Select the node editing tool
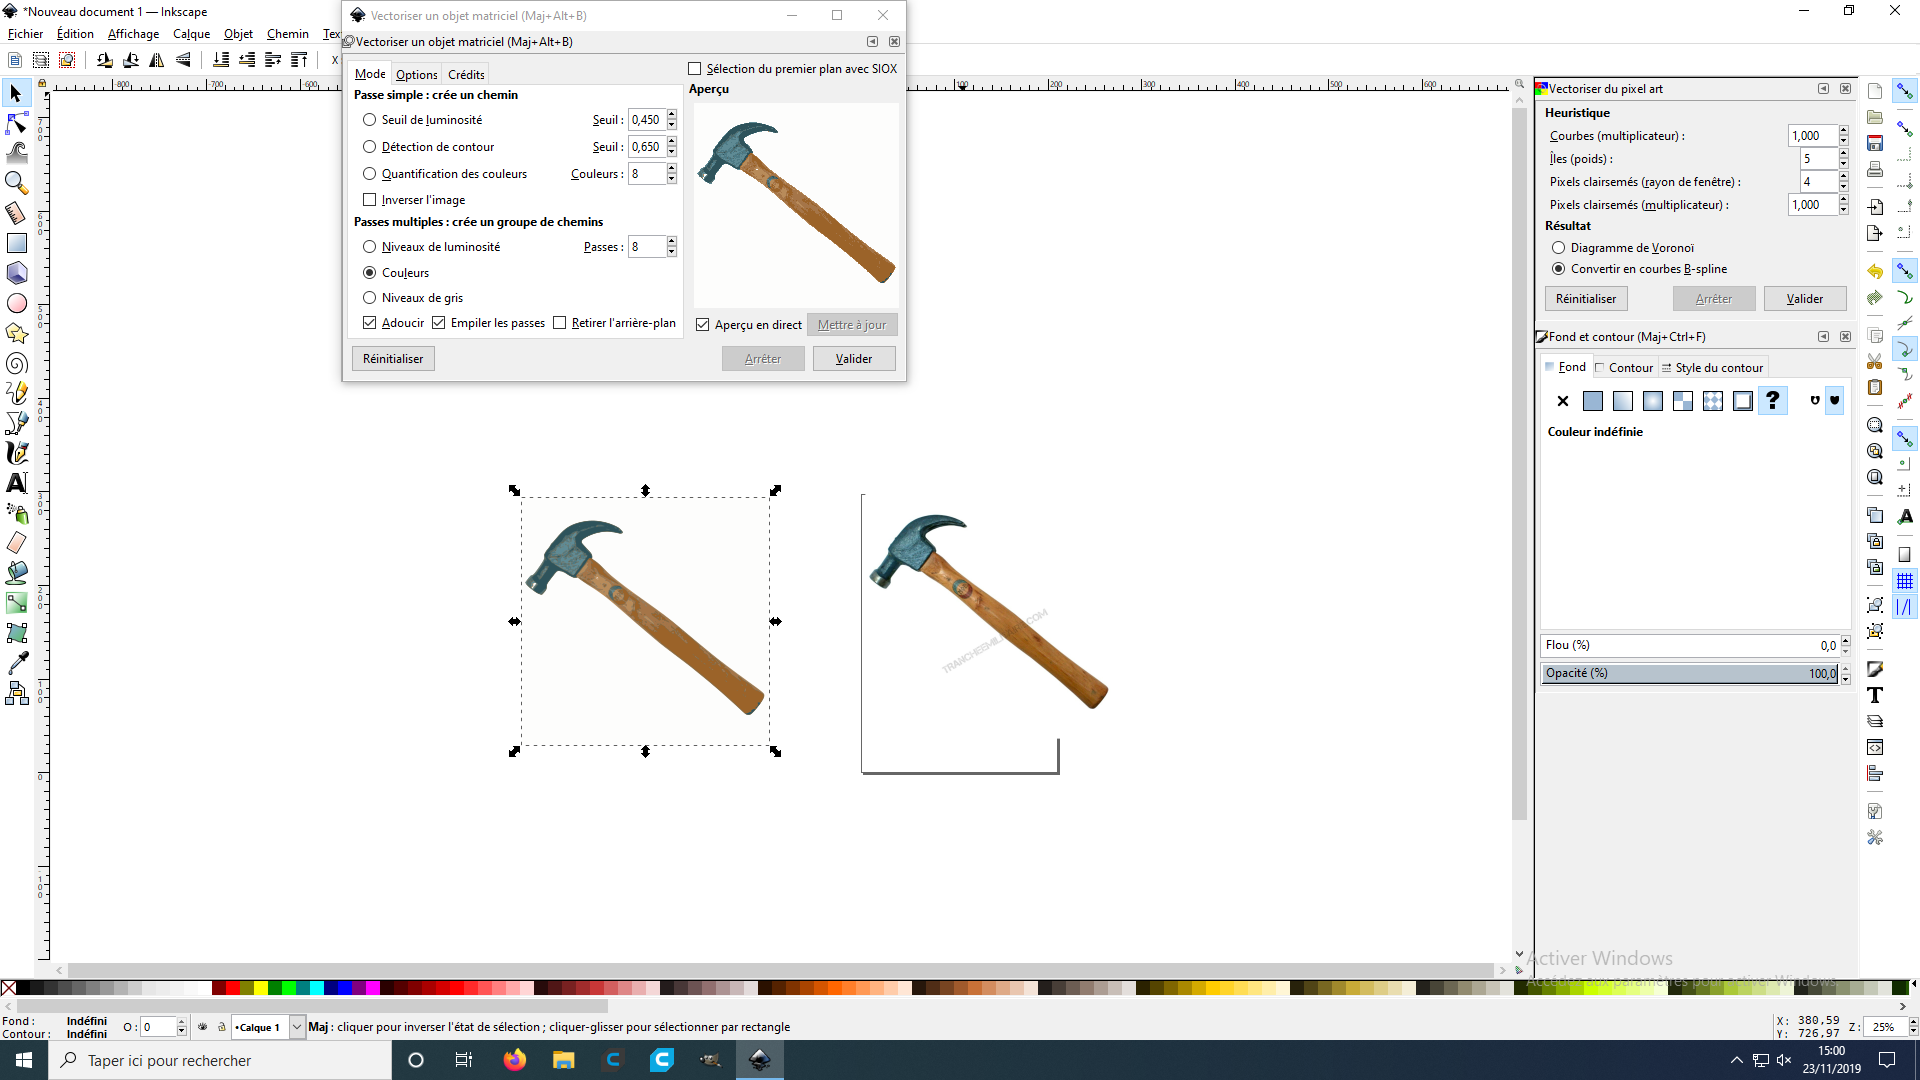Viewport: 1920px width, 1080px height. pyautogui.click(x=16, y=123)
